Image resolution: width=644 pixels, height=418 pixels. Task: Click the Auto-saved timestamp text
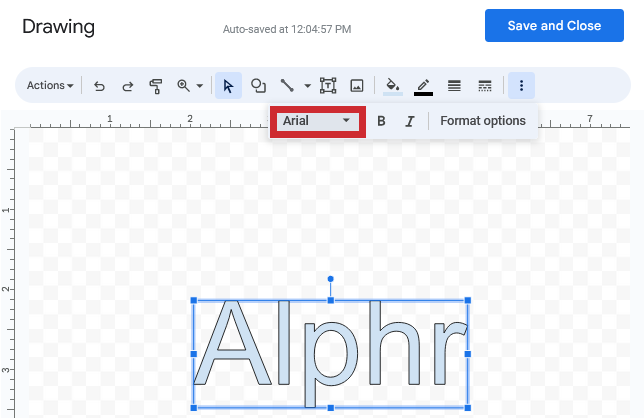(x=287, y=29)
